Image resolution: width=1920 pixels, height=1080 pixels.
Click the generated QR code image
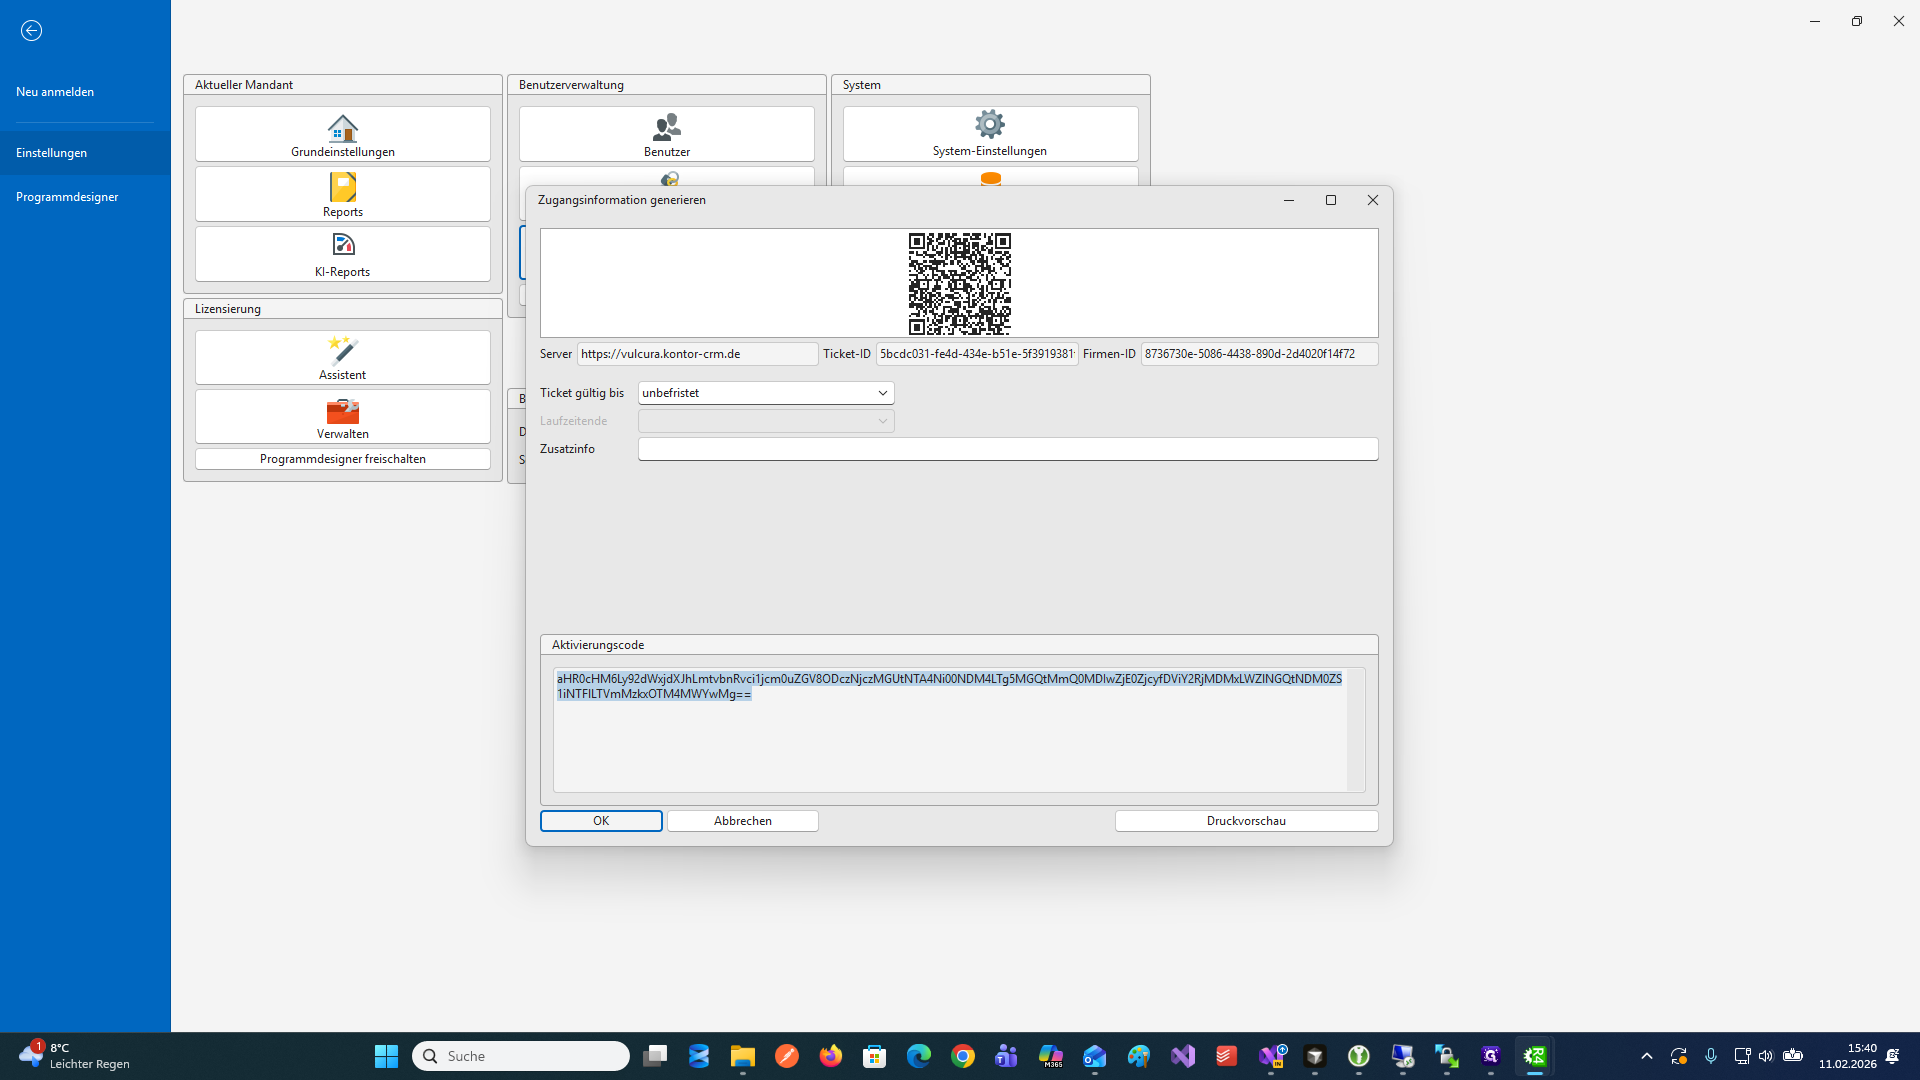click(x=959, y=284)
